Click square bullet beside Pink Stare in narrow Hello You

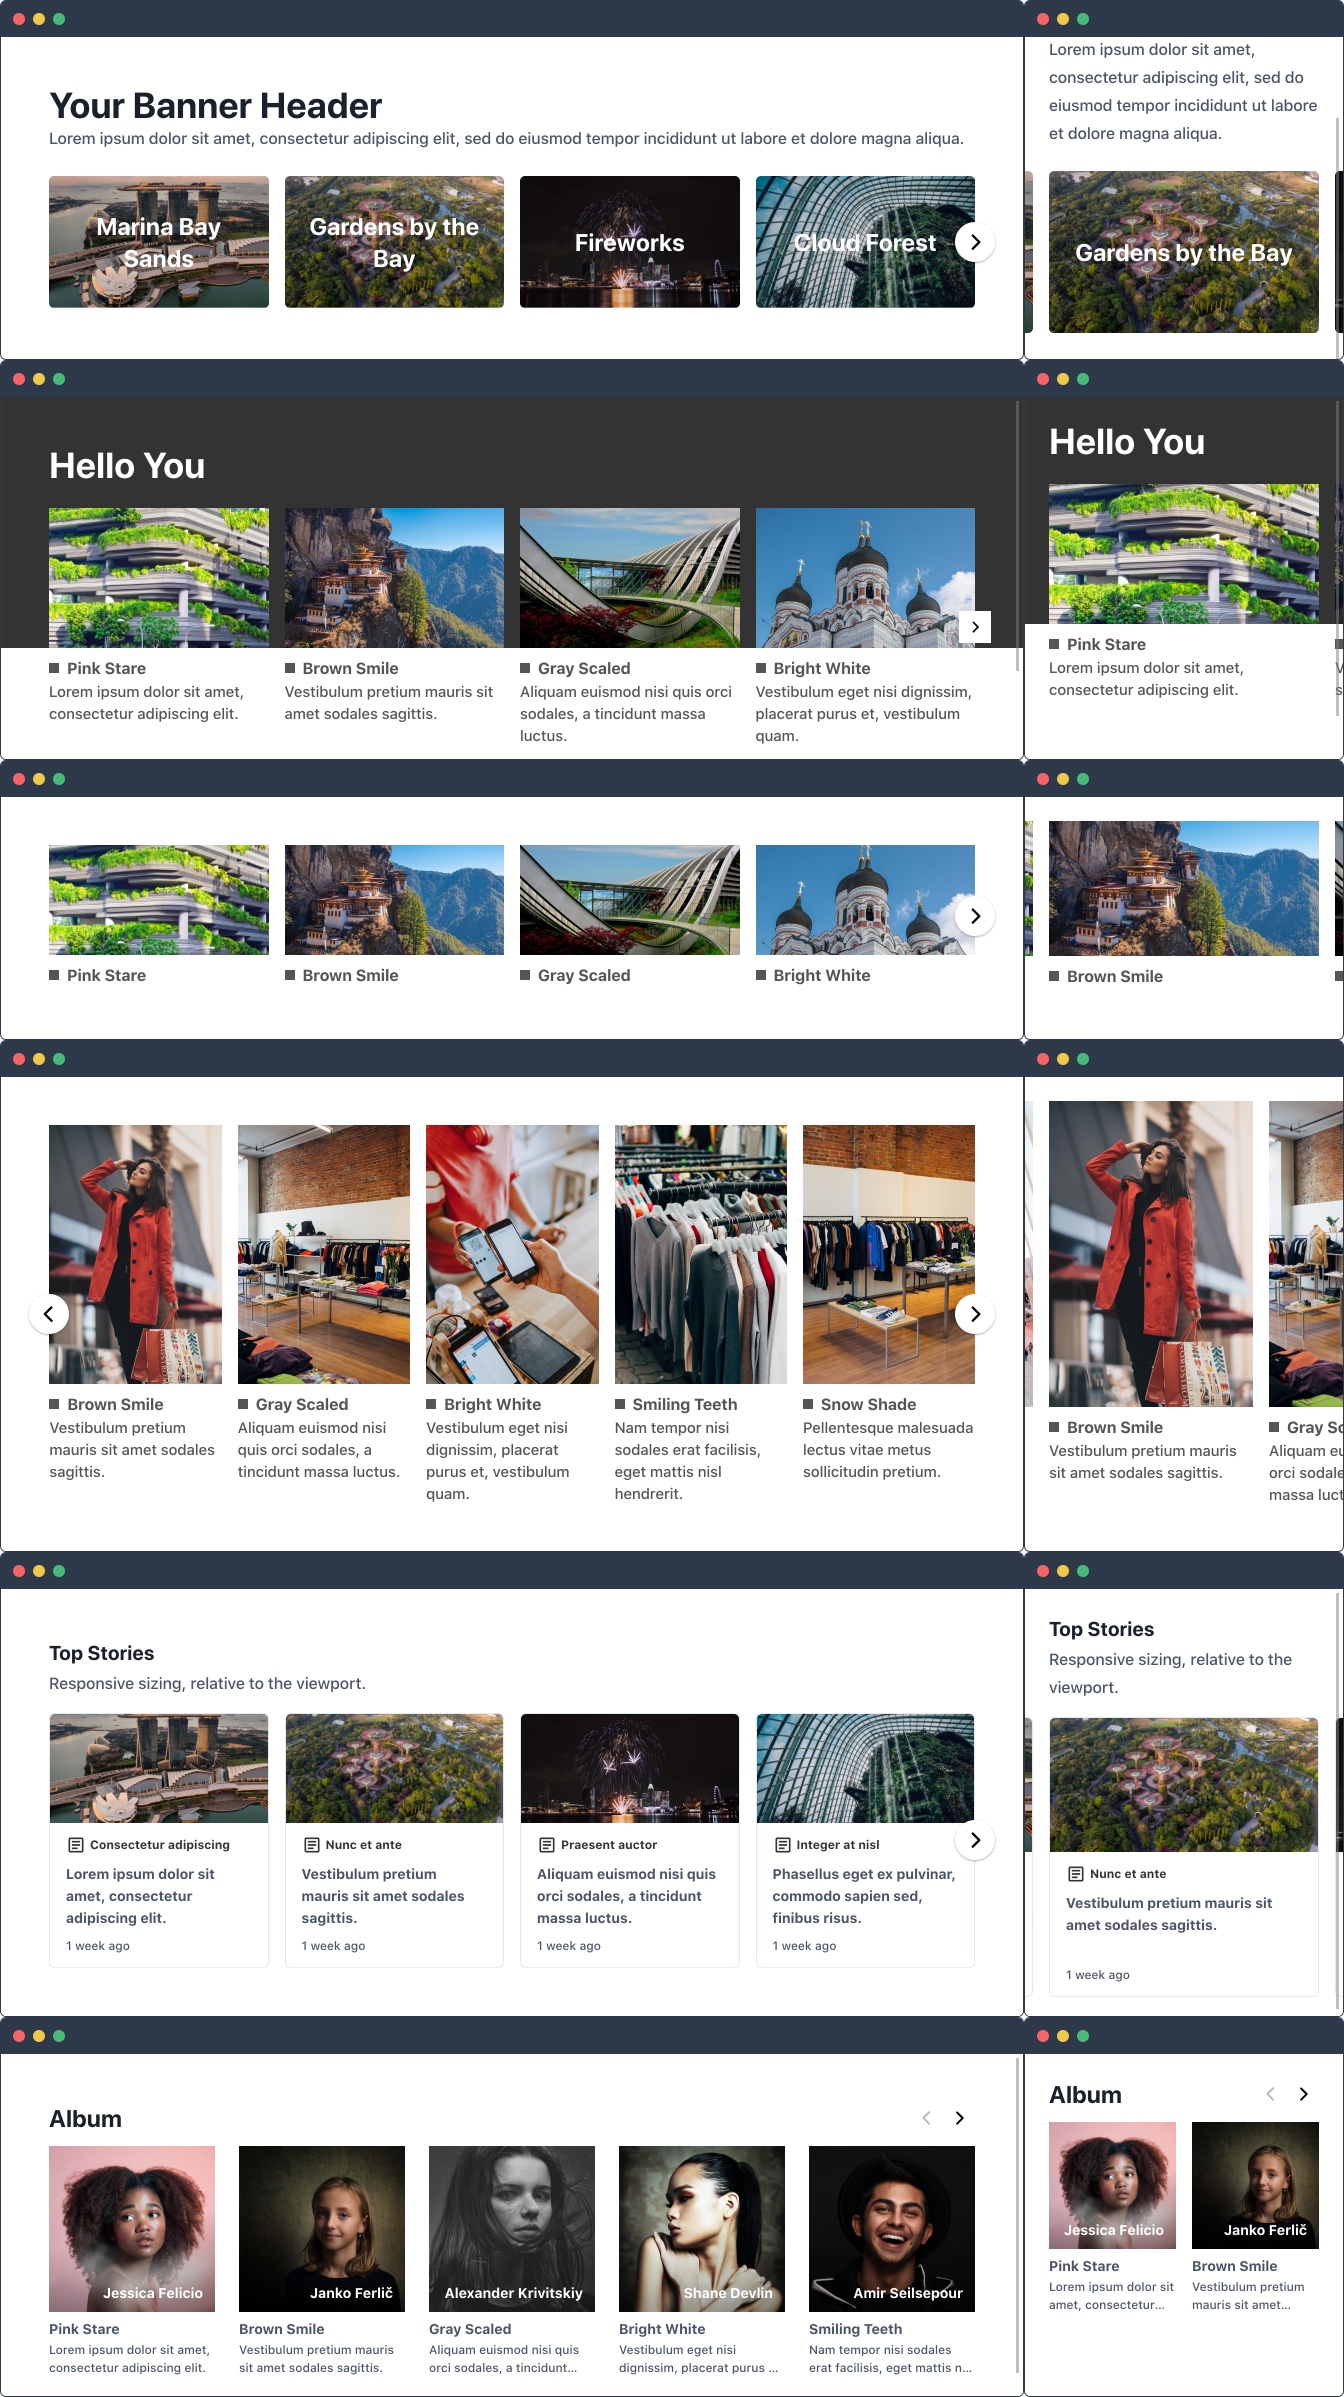tap(1054, 644)
